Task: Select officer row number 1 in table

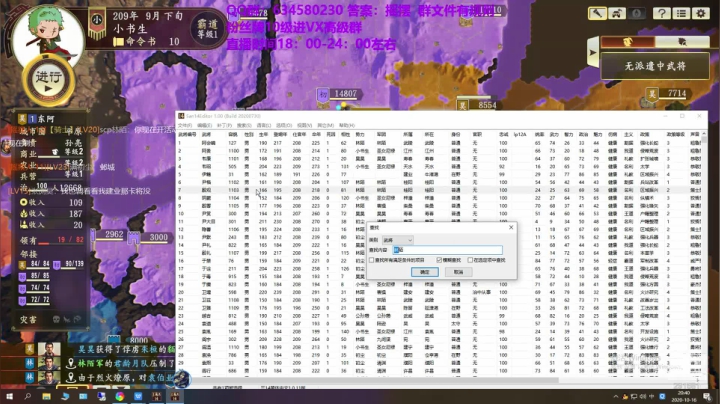Action: point(439,143)
